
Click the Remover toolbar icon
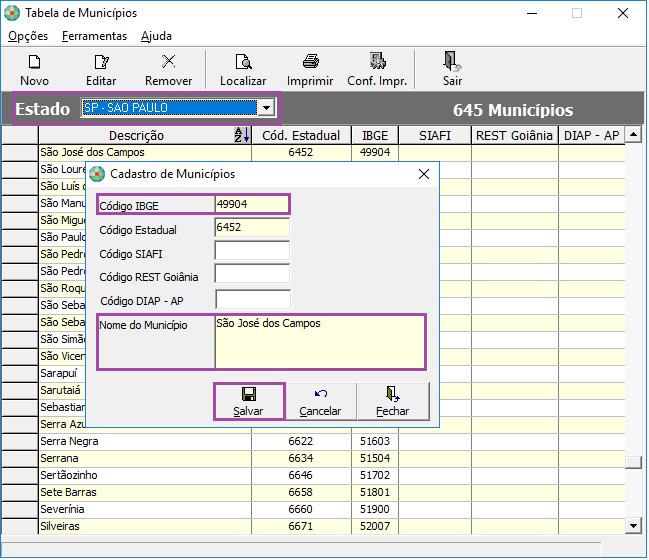click(168, 63)
